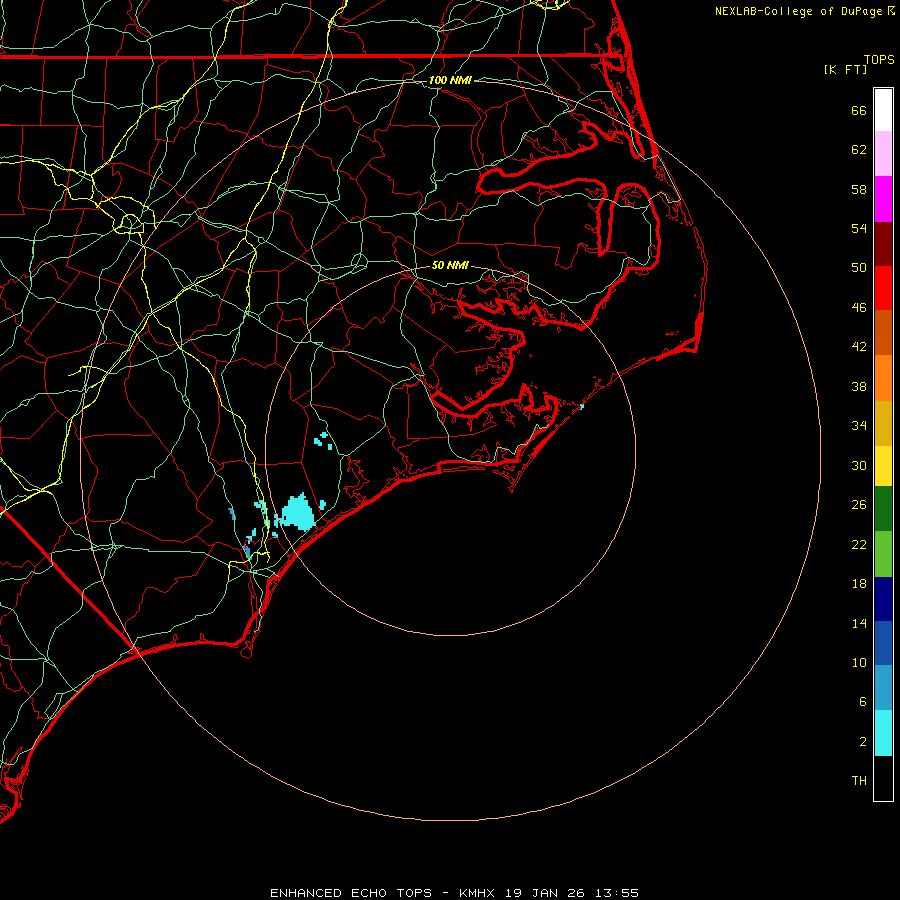
Task: Click the medium blue swatch near 10
Action: click(883, 643)
